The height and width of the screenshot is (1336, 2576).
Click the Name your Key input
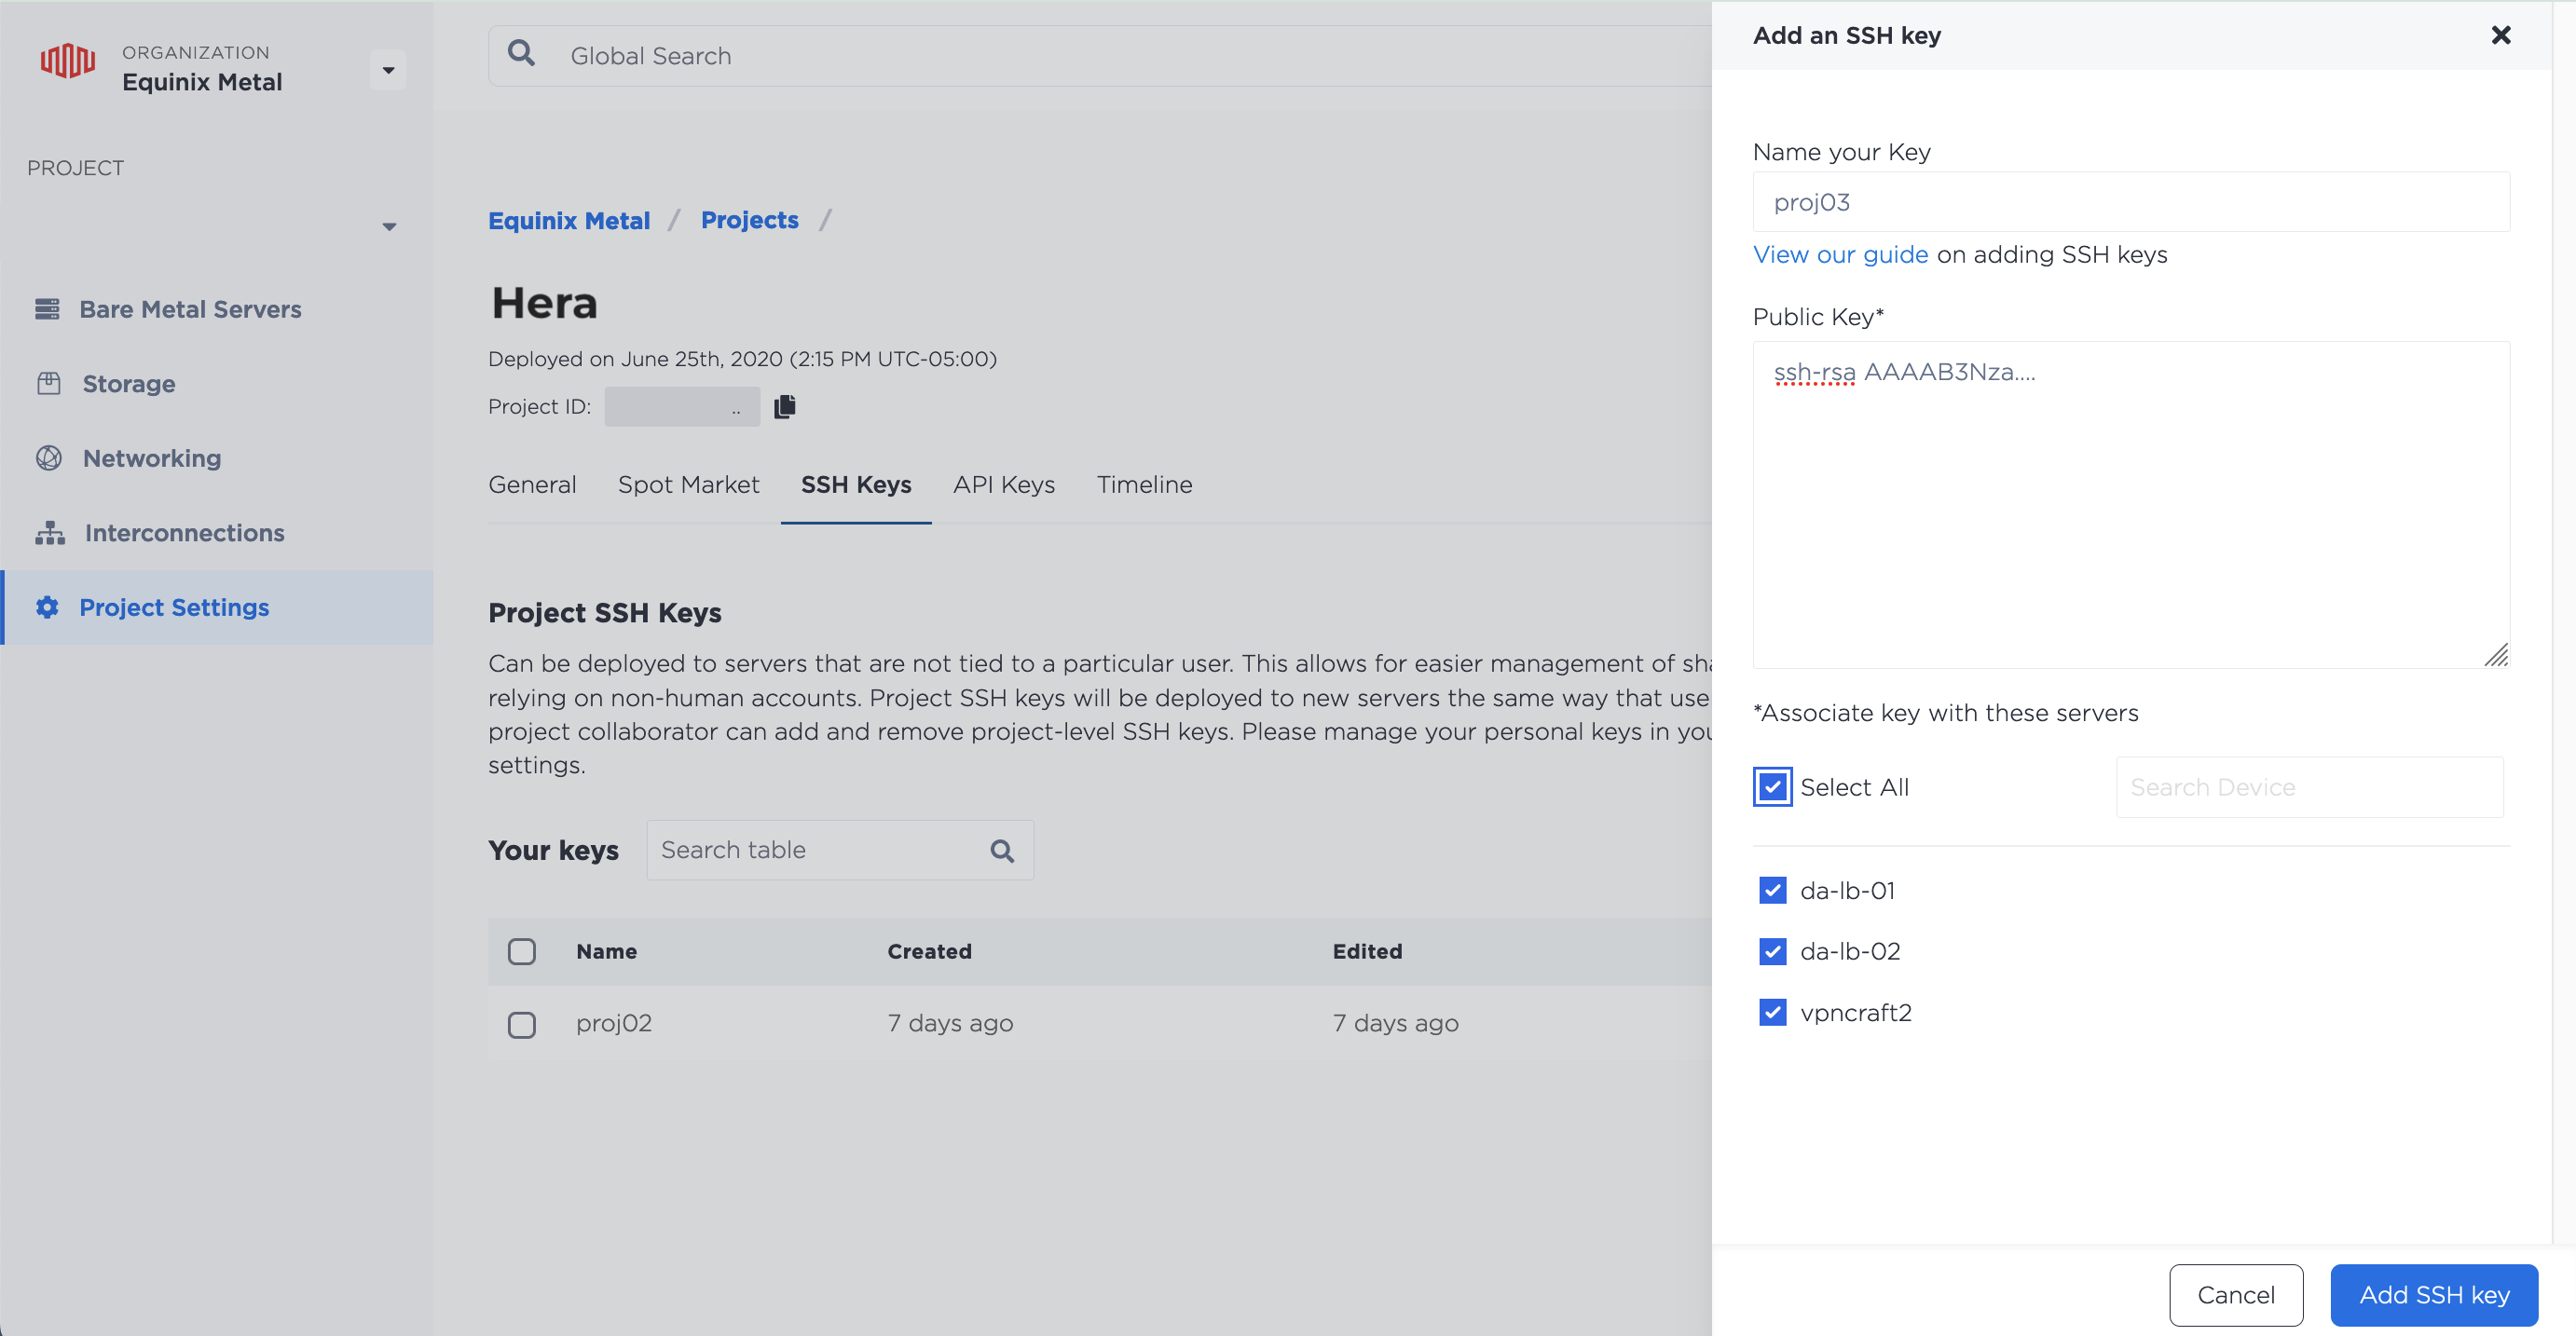[x=2131, y=202]
